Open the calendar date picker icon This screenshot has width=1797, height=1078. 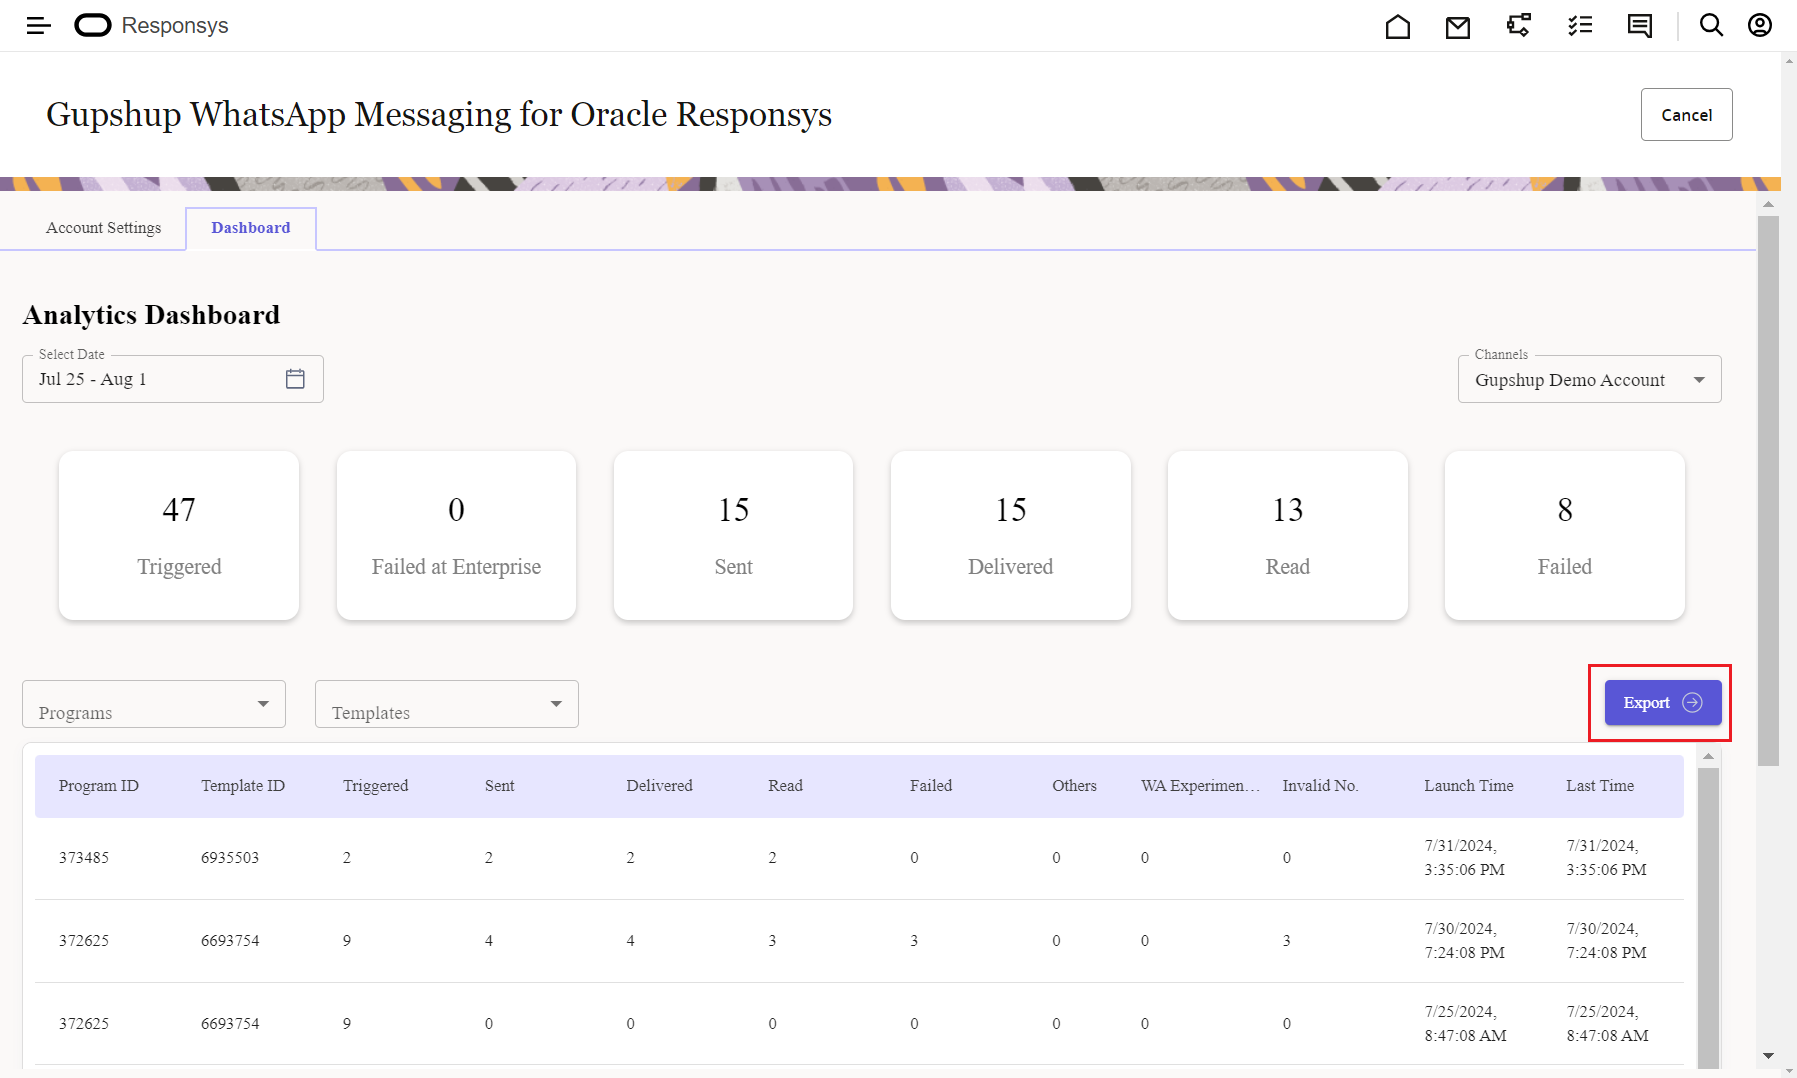pos(295,379)
